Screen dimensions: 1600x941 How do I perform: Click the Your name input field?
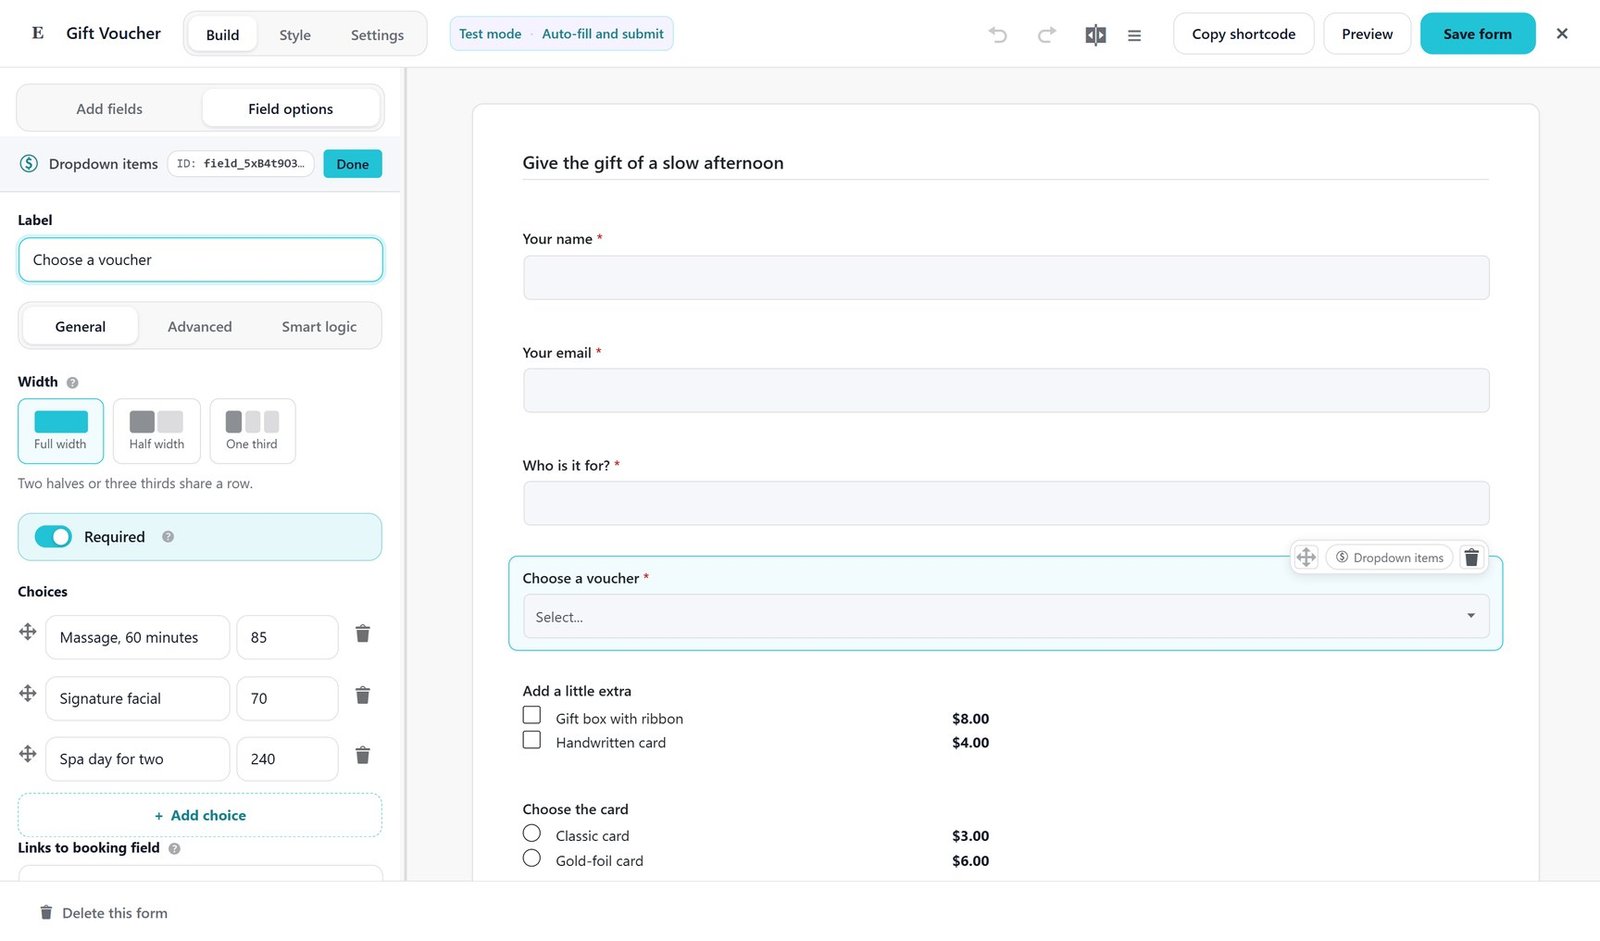pos(1006,278)
